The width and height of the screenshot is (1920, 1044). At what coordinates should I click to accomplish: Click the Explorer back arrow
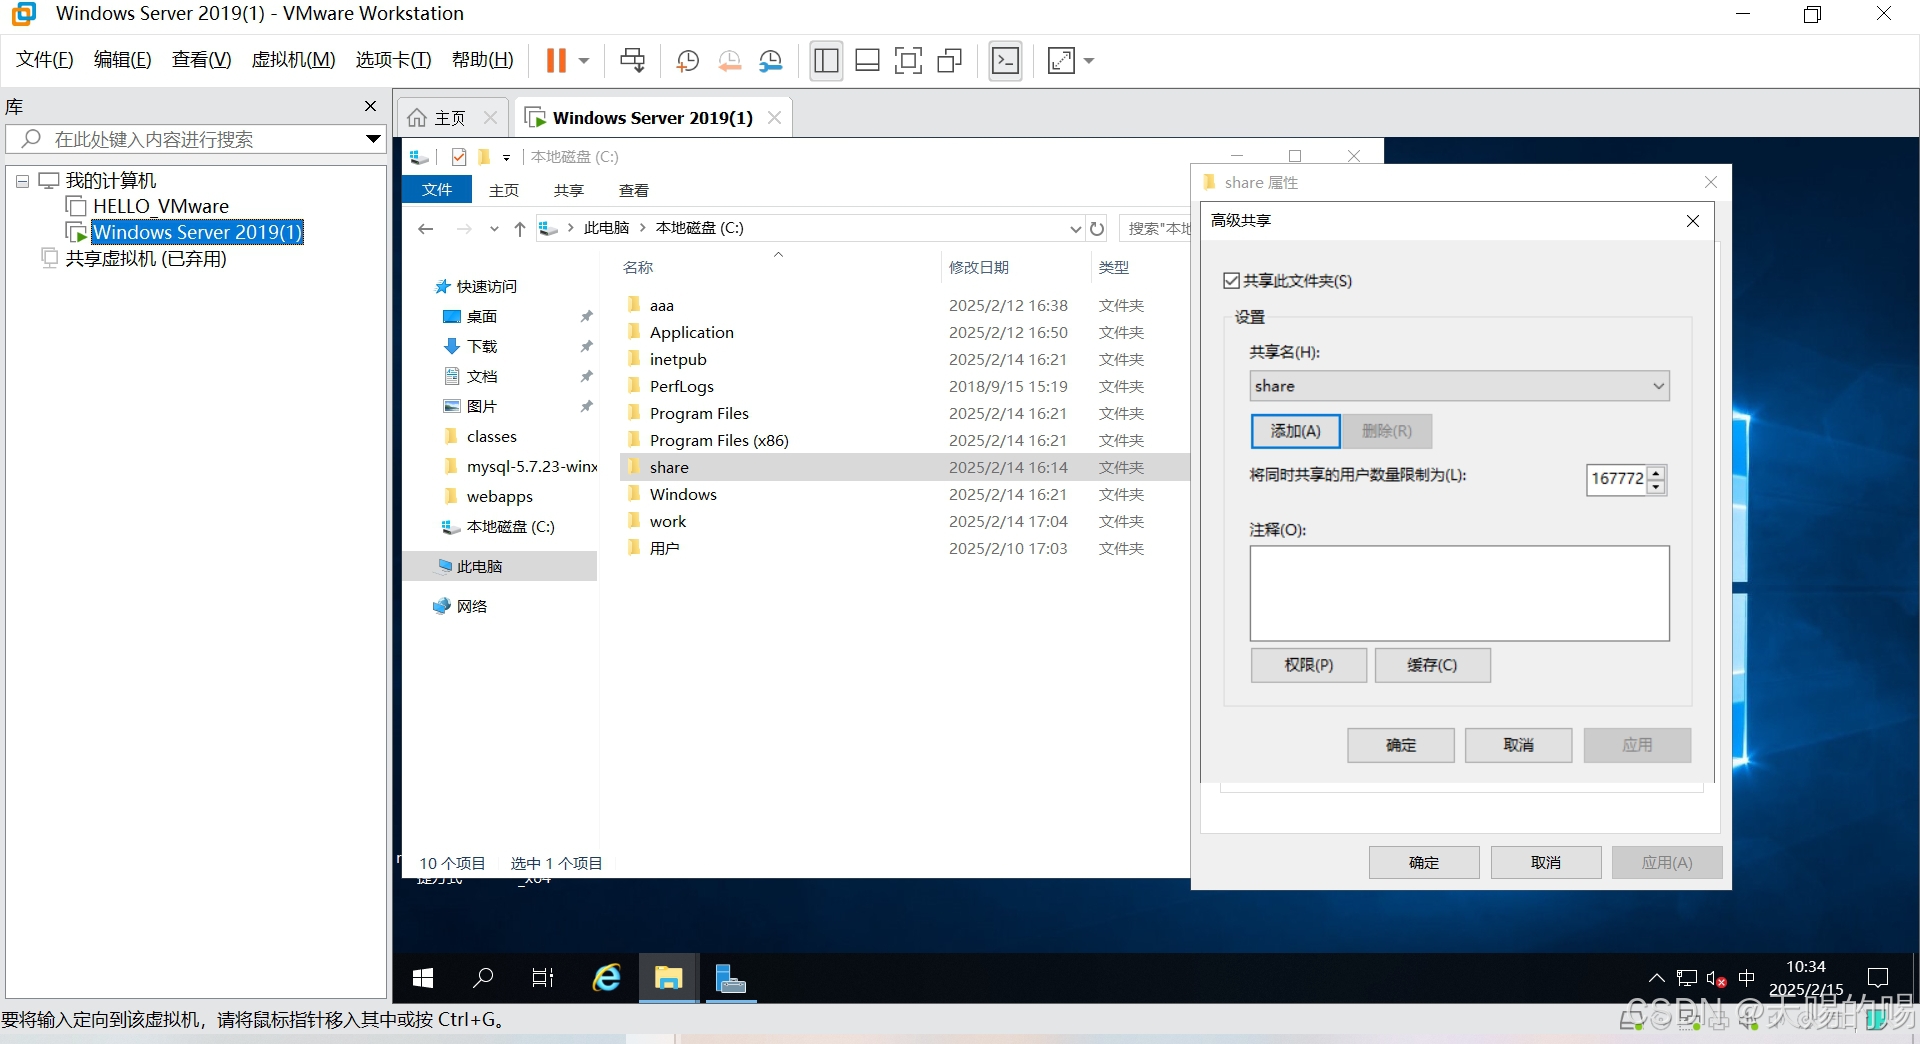(x=426, y=229)
